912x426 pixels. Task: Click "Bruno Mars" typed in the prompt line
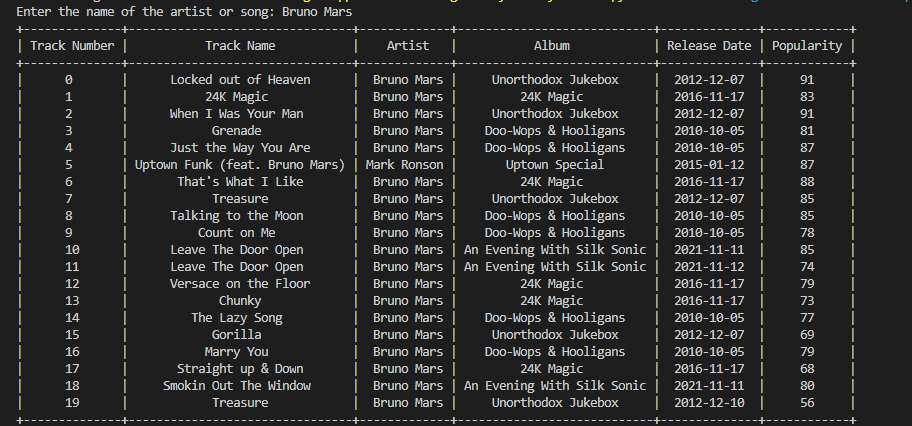click(x=317, y=12)
